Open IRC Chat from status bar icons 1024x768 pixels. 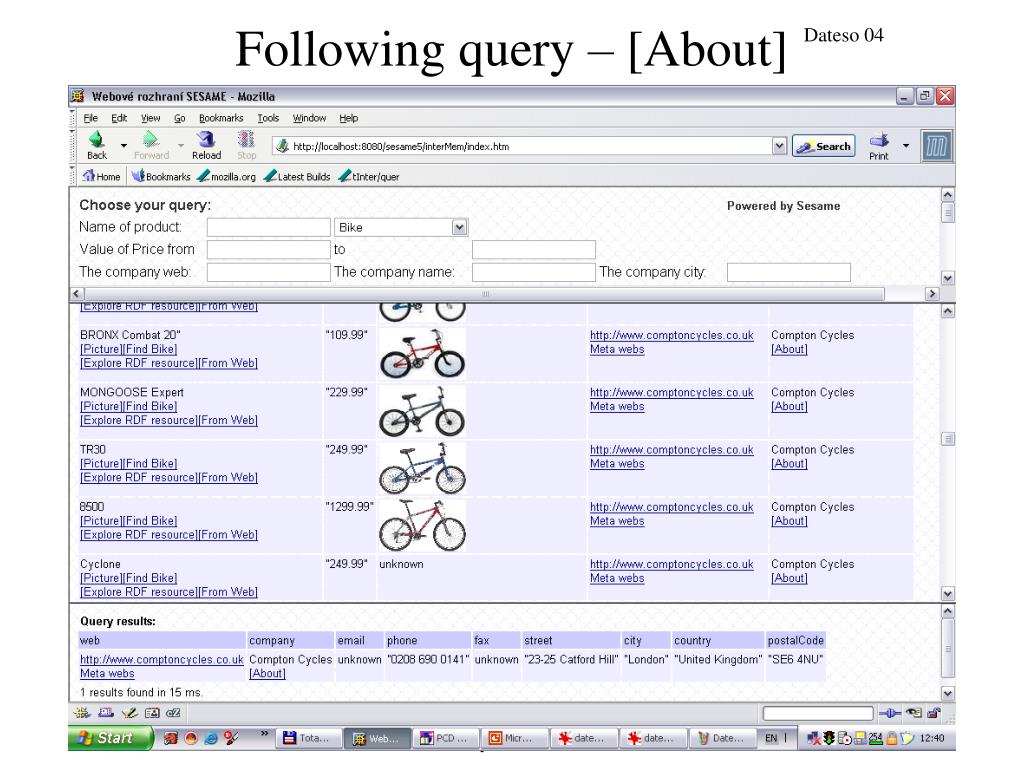[173, 712]
